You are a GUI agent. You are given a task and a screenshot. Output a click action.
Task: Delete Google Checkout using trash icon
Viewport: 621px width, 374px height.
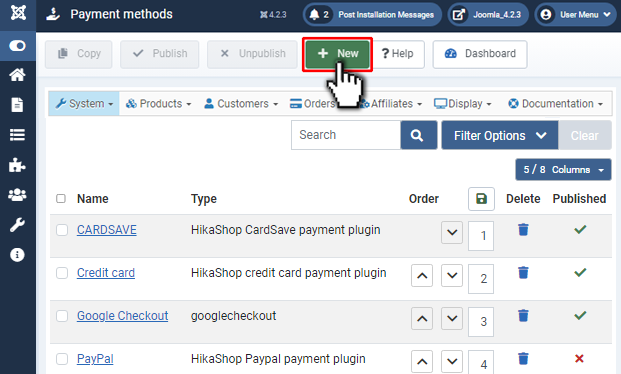coord(523,315)
